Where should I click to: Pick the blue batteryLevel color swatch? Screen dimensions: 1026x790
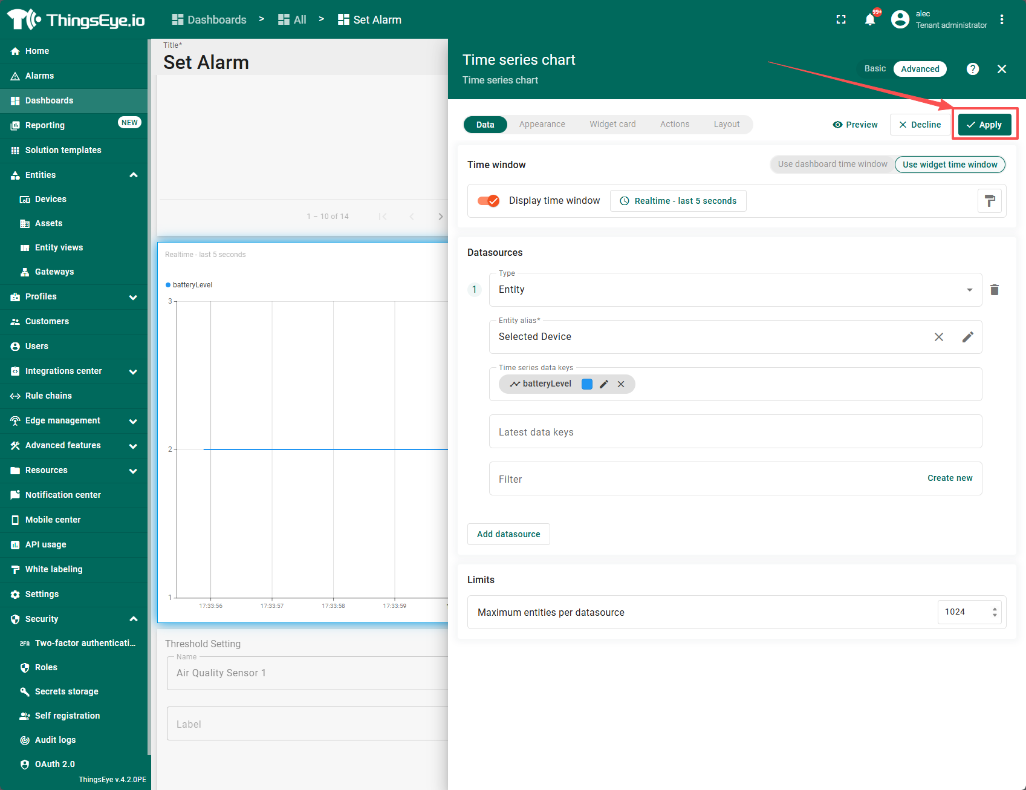(x=587, y=384)
